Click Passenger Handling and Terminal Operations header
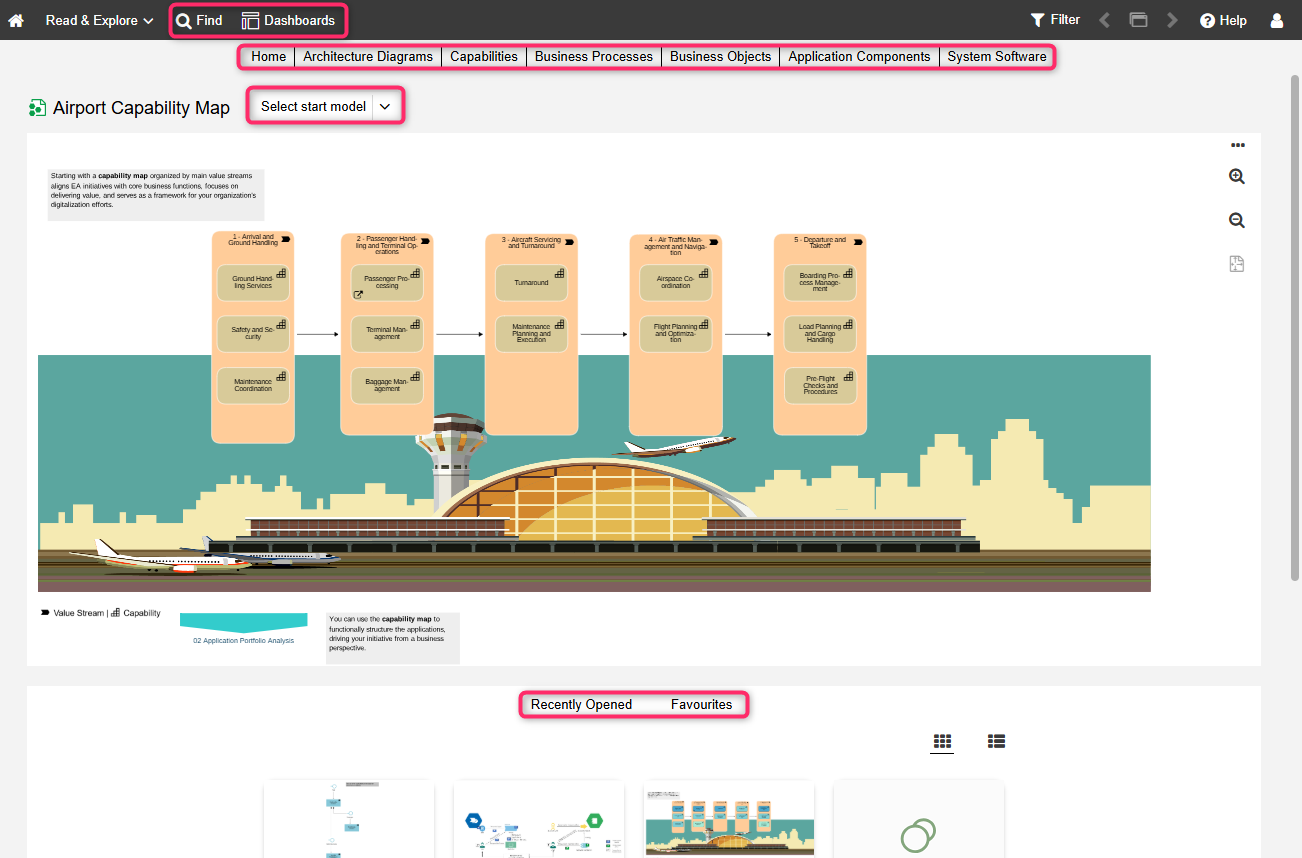The height and width of the screenshot is (858, 1302). (387, 245)
